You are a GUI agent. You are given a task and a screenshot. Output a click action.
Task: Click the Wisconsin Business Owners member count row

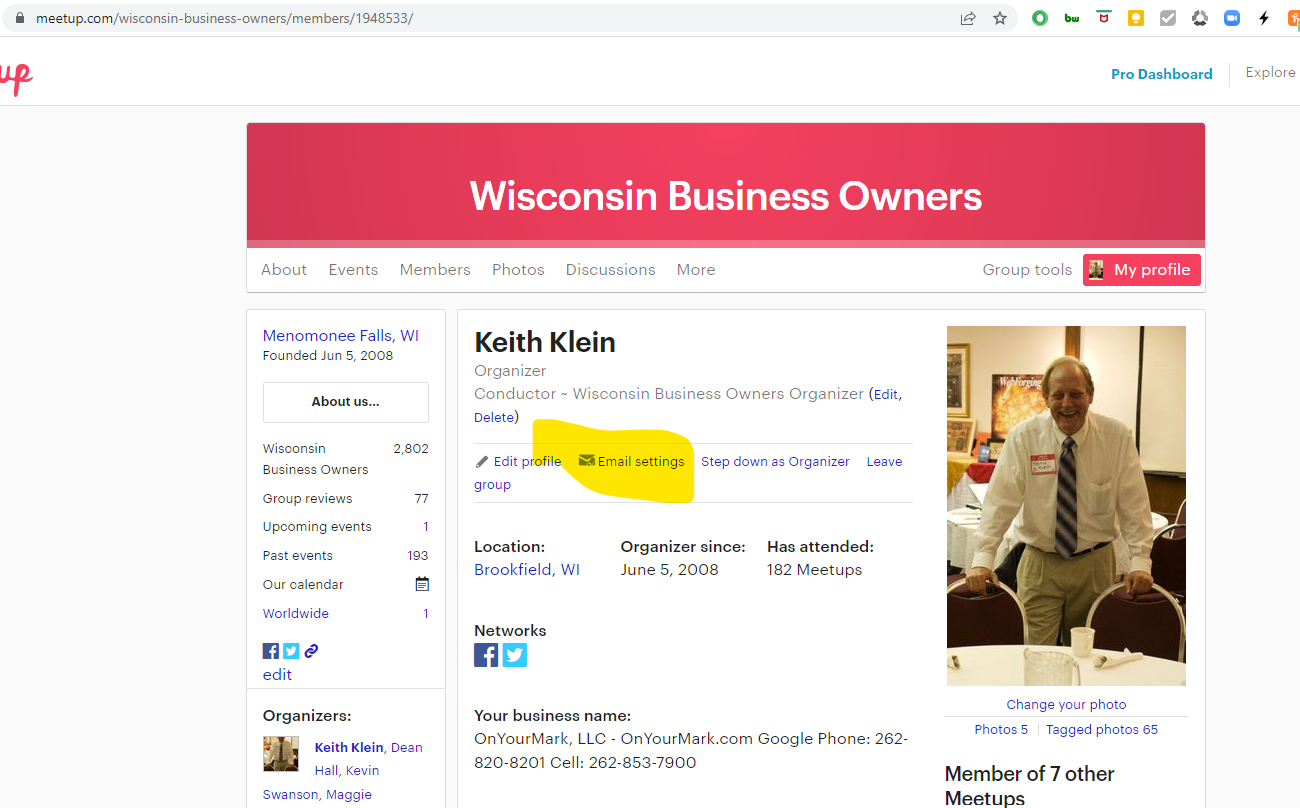click(x=346, y=459)
